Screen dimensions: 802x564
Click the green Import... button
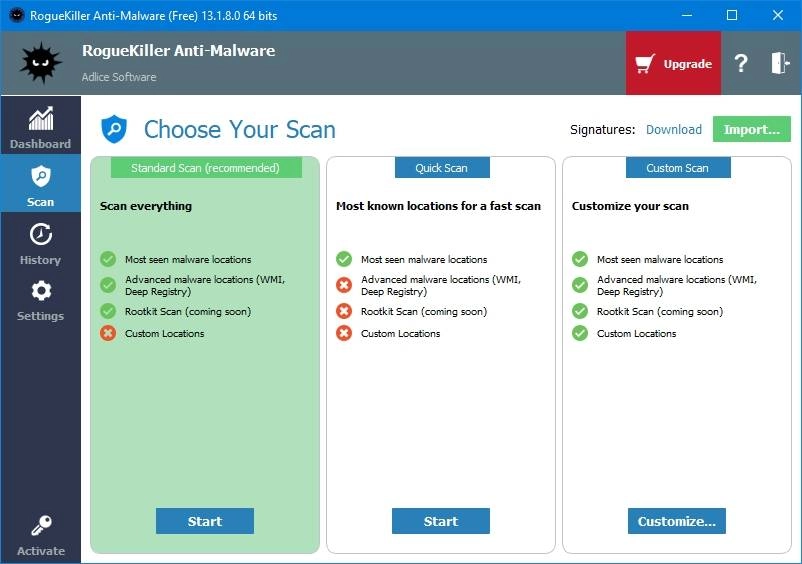tap(751, 129)
